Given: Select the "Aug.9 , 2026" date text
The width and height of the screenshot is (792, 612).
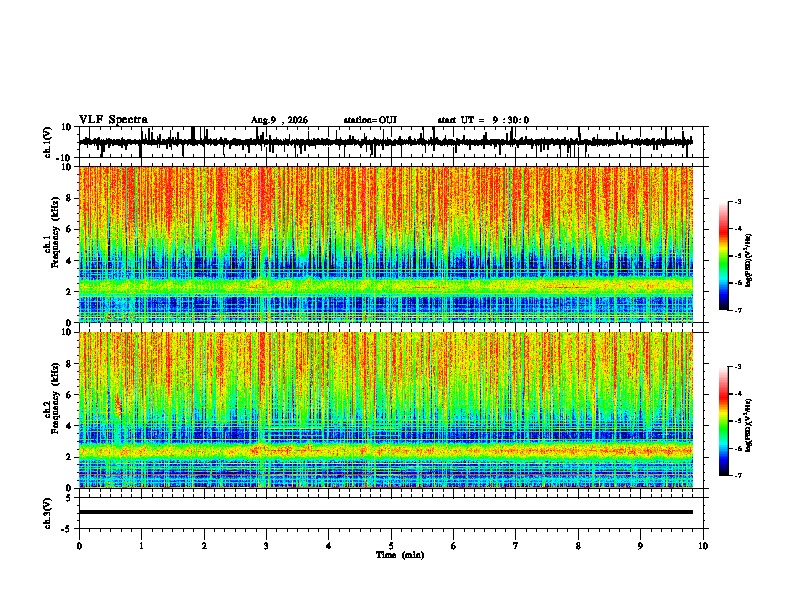Looking at the screenshot, I should click(x=279, y=120).
